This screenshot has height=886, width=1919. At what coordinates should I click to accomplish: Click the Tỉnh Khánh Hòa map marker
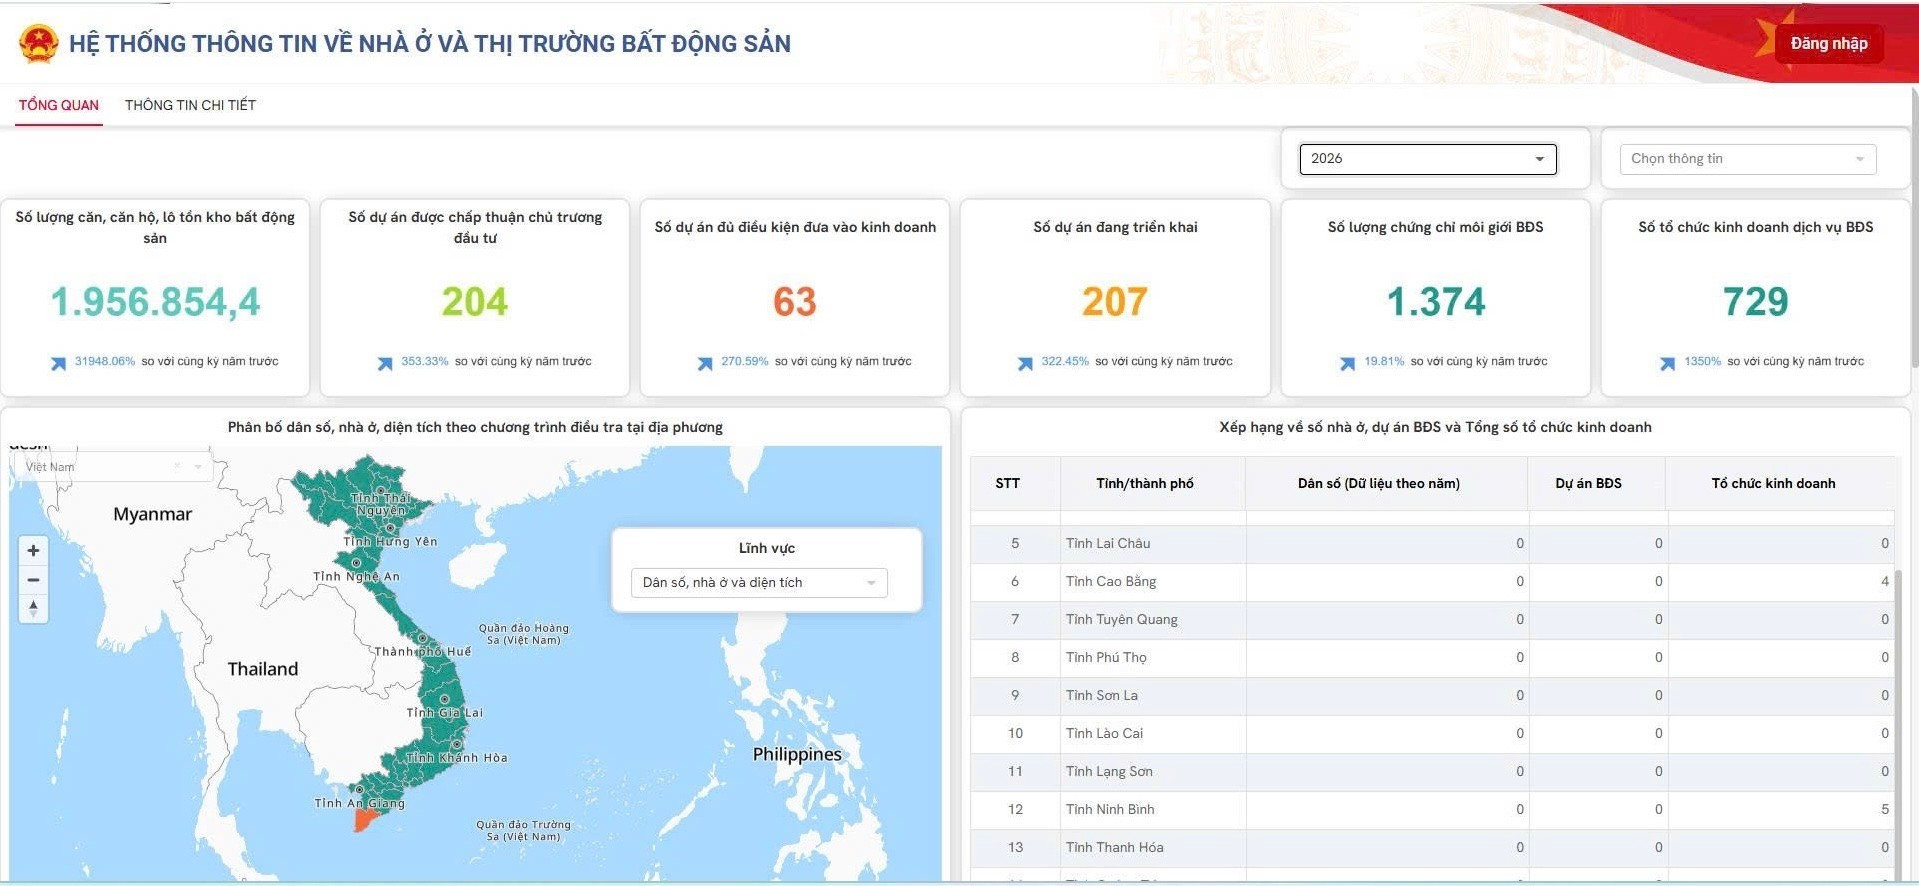[457, 744]
